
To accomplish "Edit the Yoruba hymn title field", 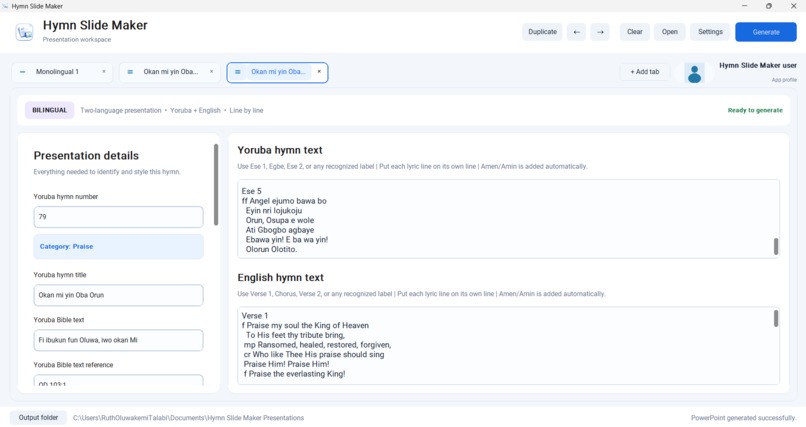I will [118, 295].
